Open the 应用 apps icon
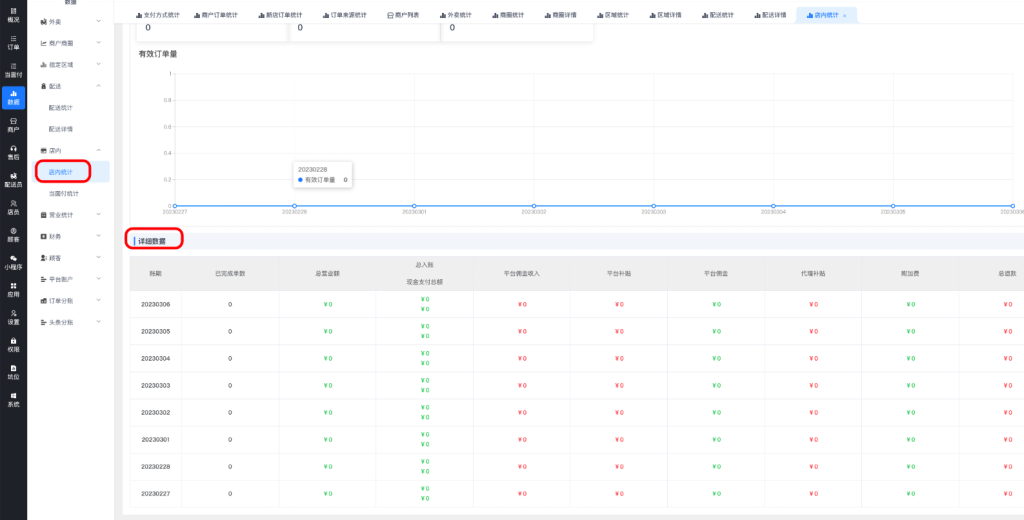The image size is (1024, 520). [13, 290]
